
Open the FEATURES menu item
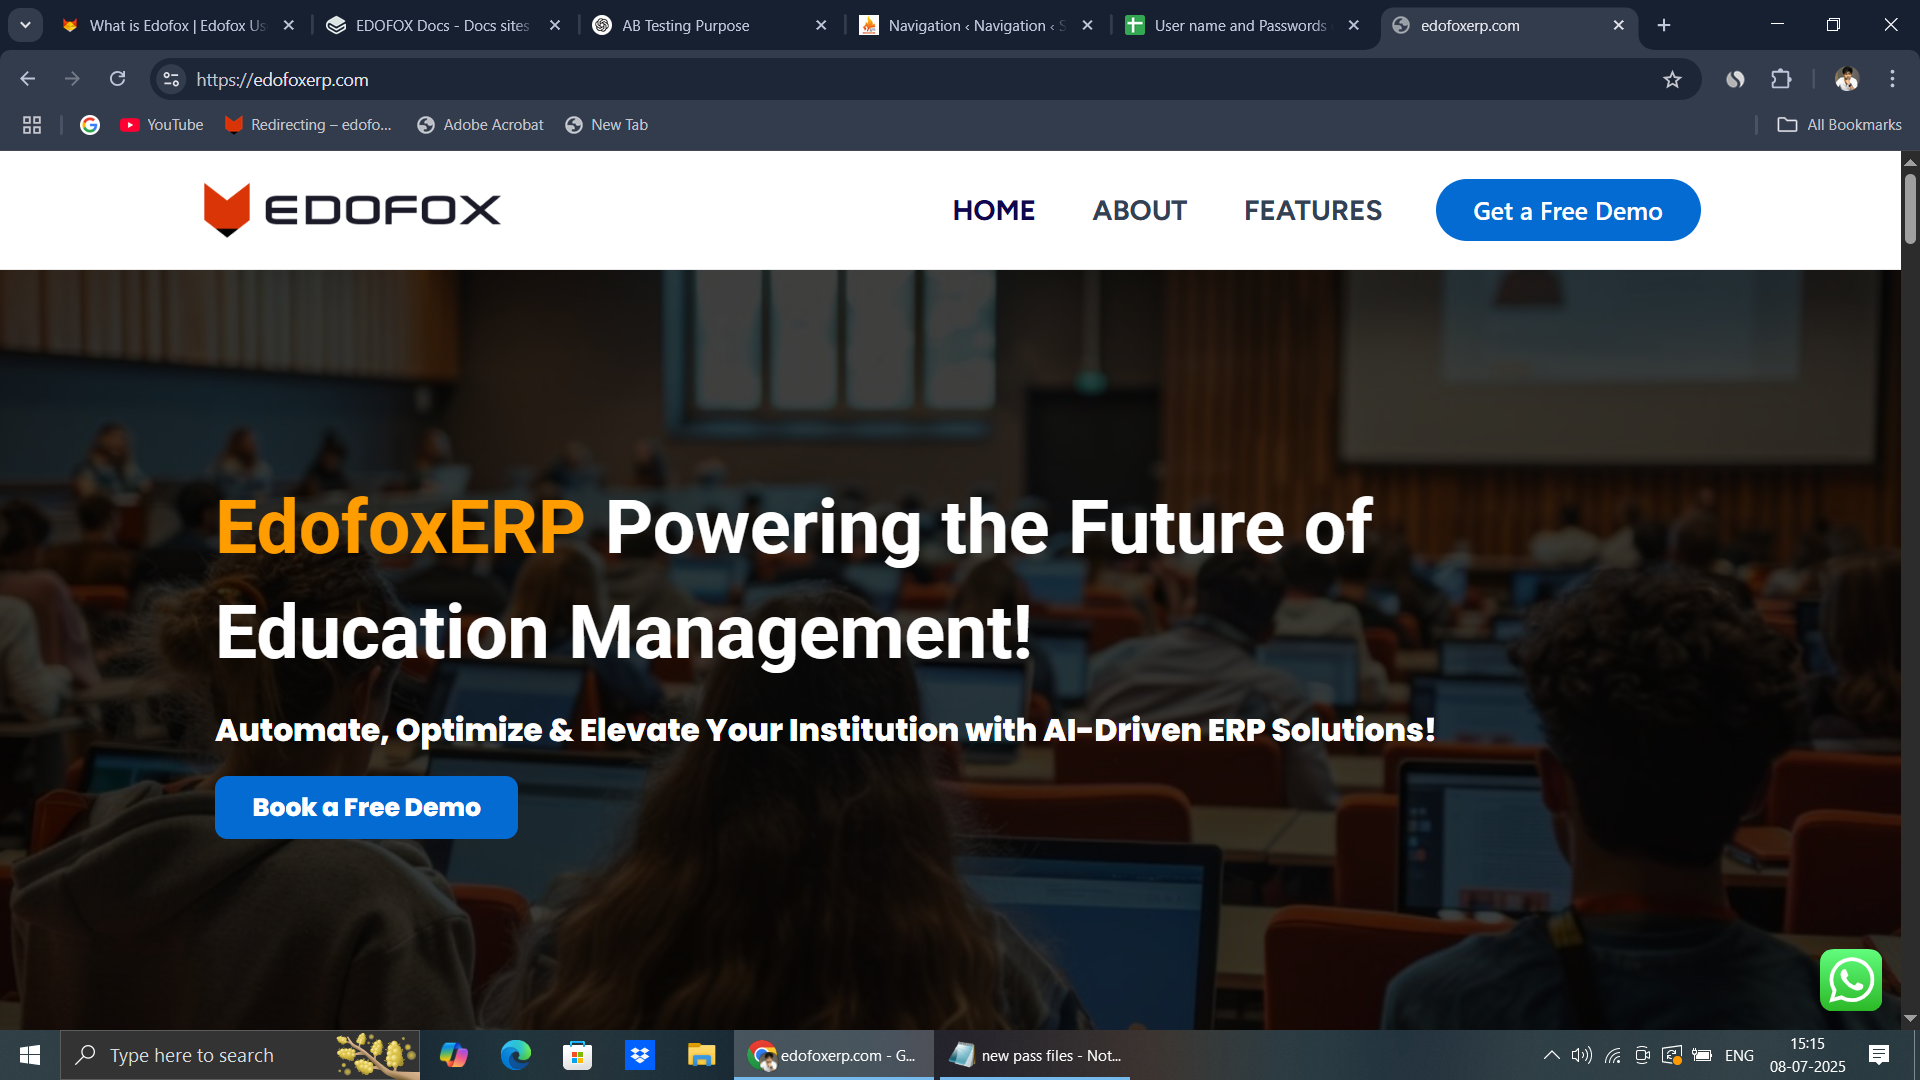pyautogui.click(x=1312, y=211)
